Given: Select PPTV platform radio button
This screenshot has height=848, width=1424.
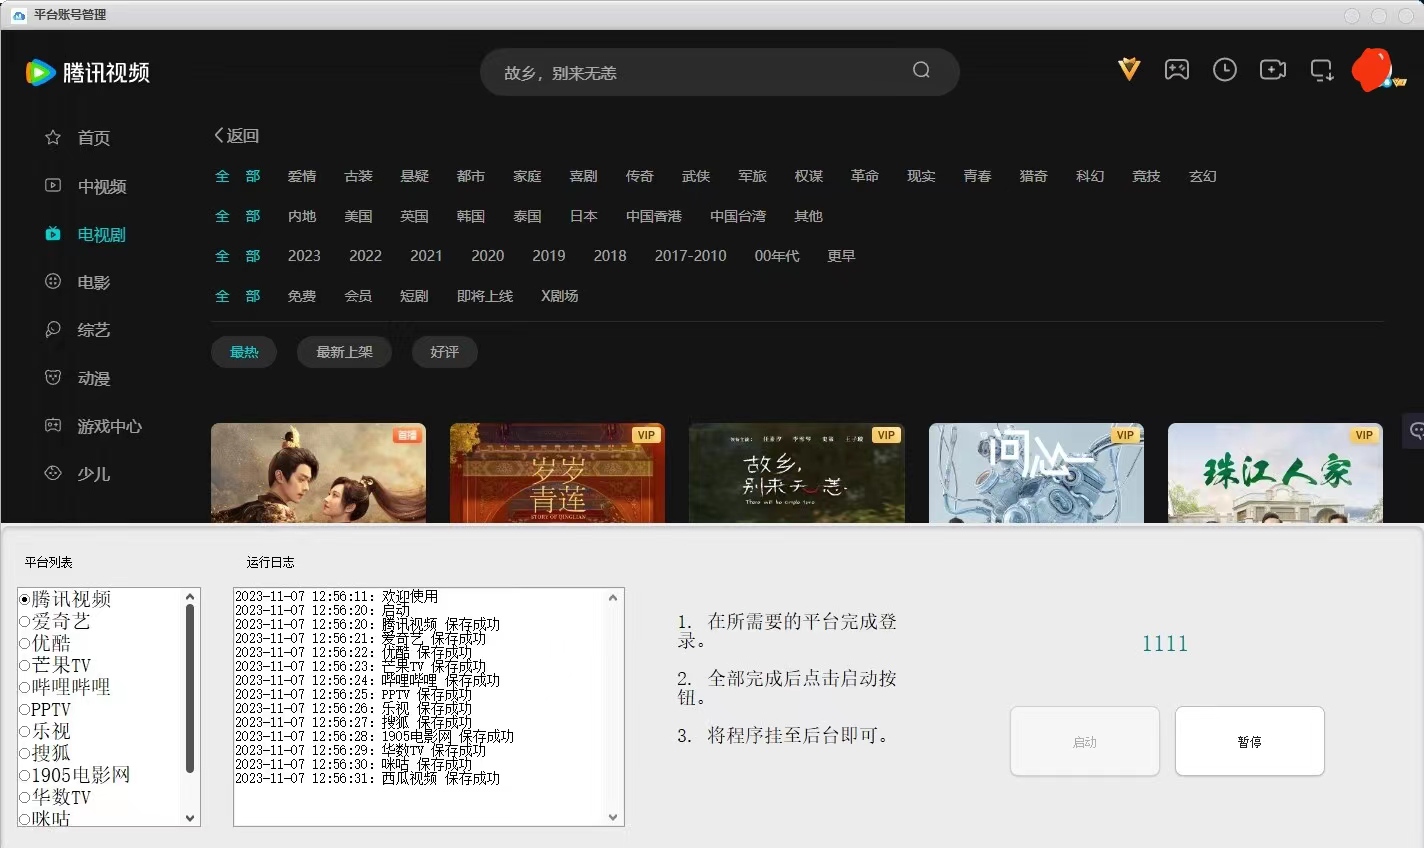Looking at the screenshot, I should (25, 709).
